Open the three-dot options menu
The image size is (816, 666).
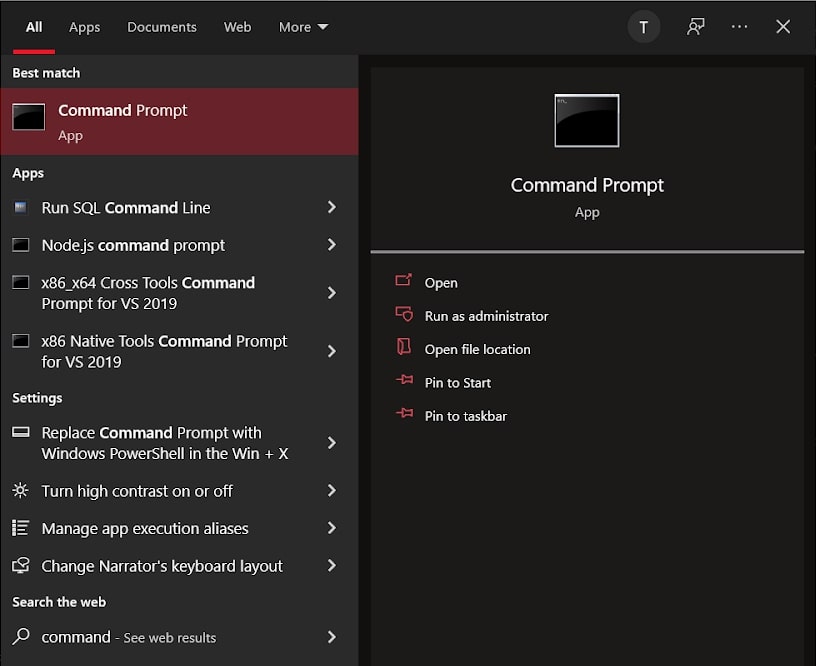point(739,27)
